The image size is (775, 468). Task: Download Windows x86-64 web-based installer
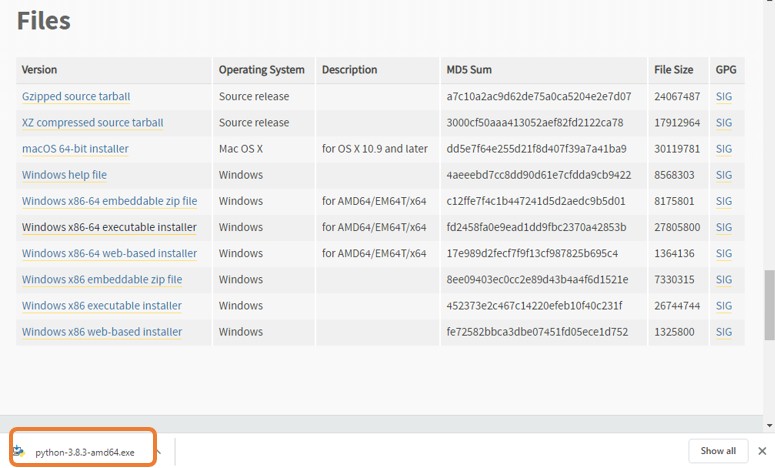click(x=109, y=254)
